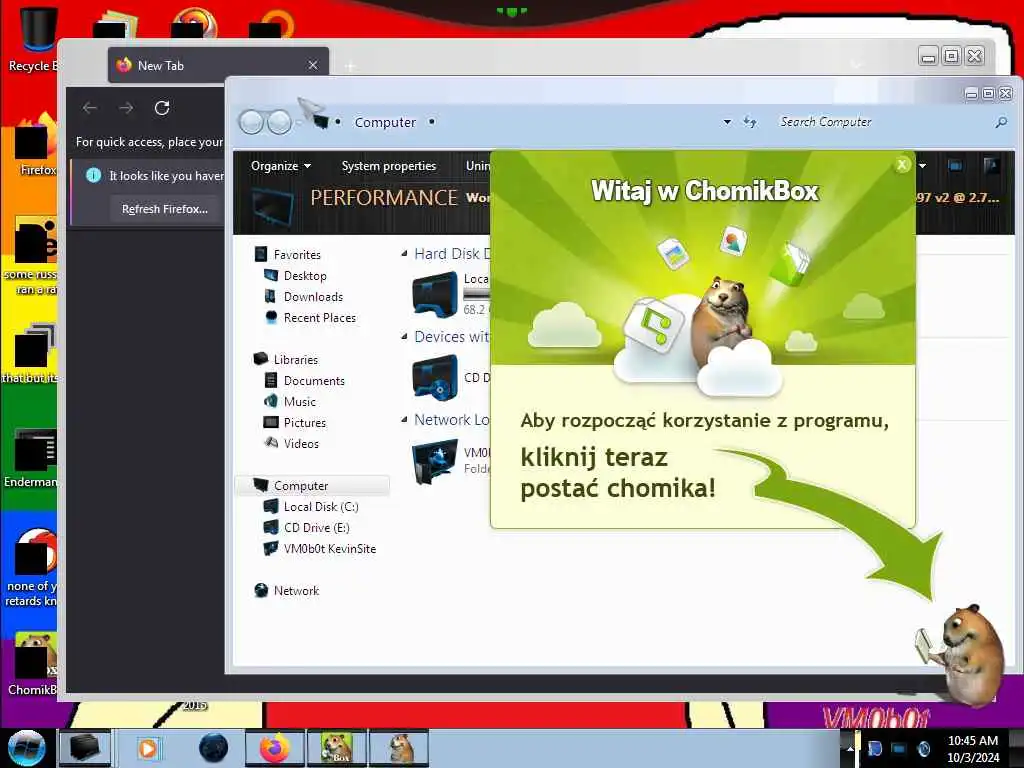Click the ChomikBox taskbar button
Screen dimensions: 1024x768
click(x=337, y=748)
